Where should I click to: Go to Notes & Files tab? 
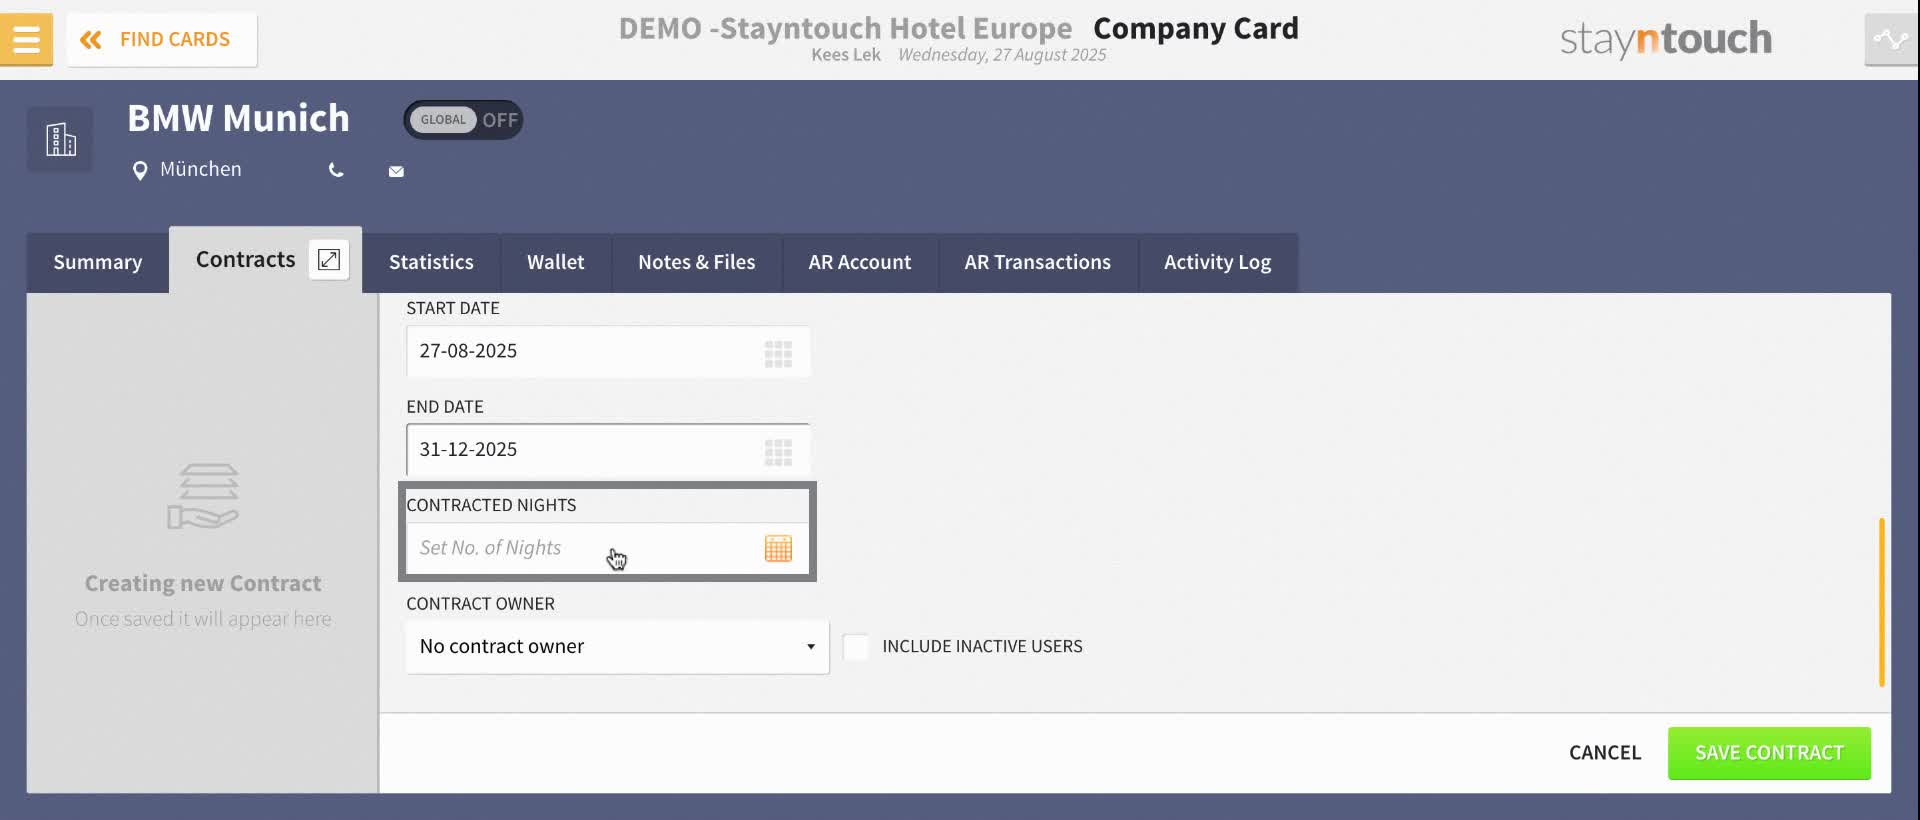coord(697,262)
